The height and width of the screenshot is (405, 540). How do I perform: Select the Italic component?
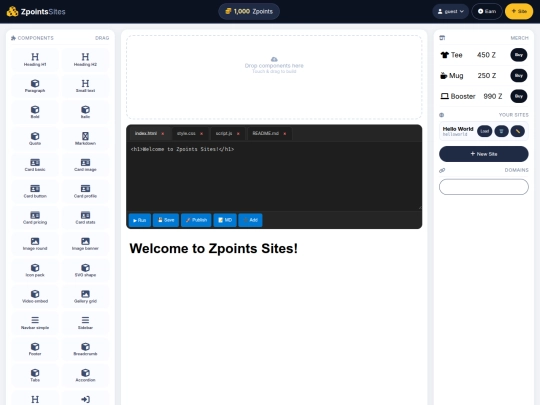(85, 112)
